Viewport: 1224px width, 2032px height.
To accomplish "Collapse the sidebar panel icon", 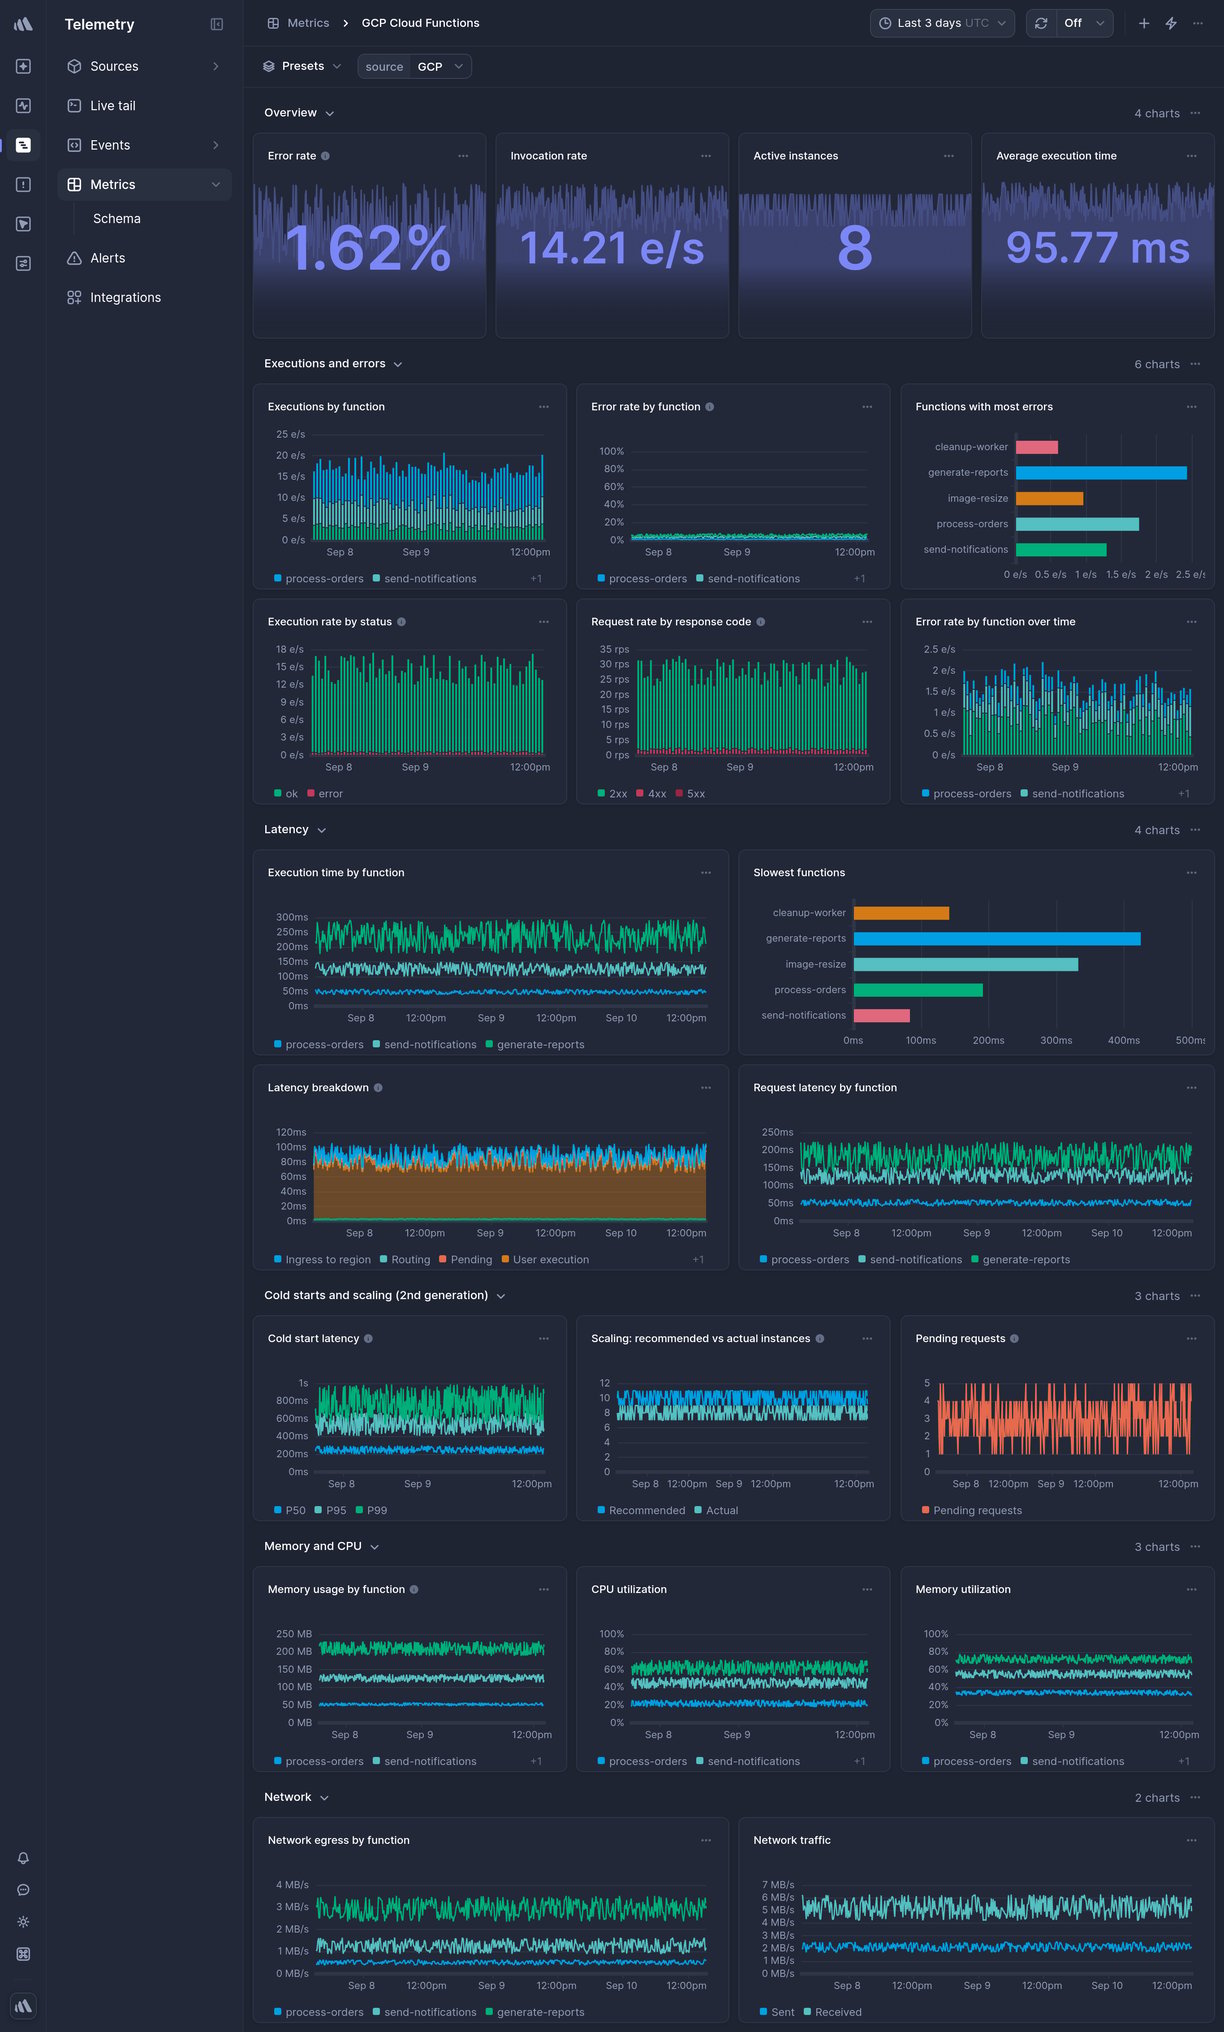I will pos(217,24).
